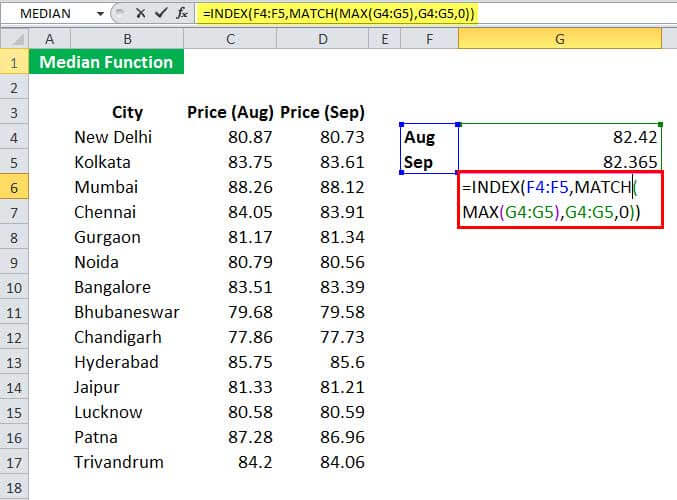The height and width of the screenshot is (500, 677).
Task: Select the Aug label cell in column F
Action: click(x=430, y=137)
